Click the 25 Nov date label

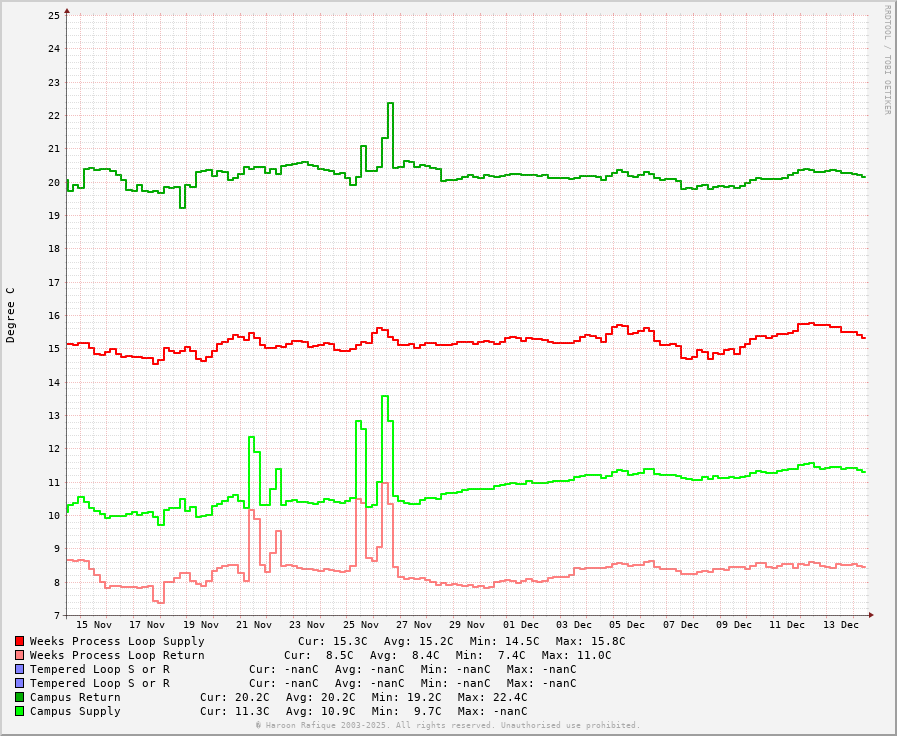(361, 625)
